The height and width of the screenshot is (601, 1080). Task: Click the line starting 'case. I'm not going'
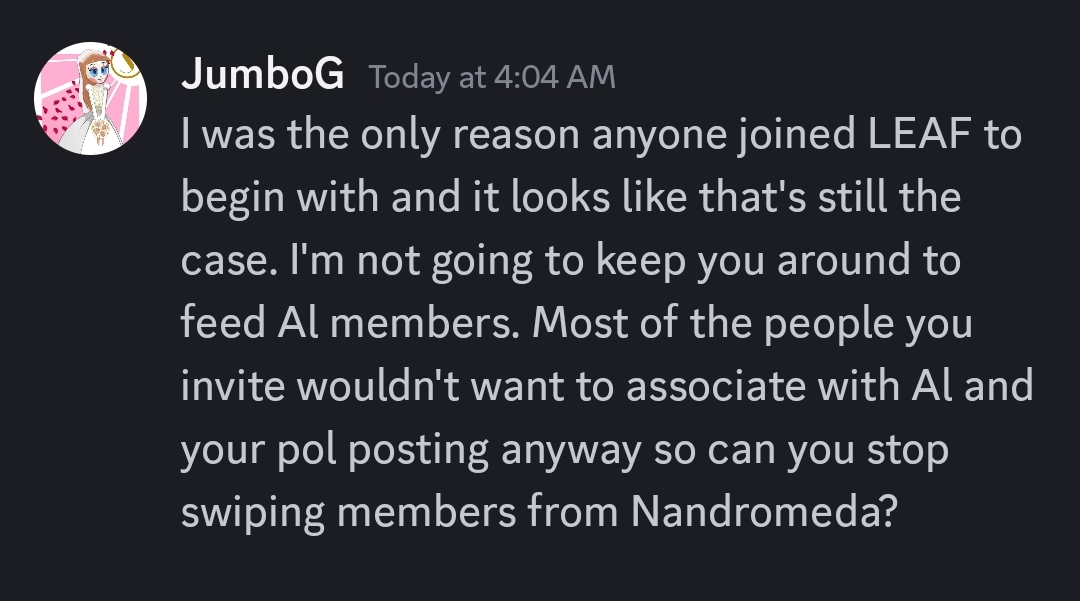pyautogui.click(x=571, y=261)
